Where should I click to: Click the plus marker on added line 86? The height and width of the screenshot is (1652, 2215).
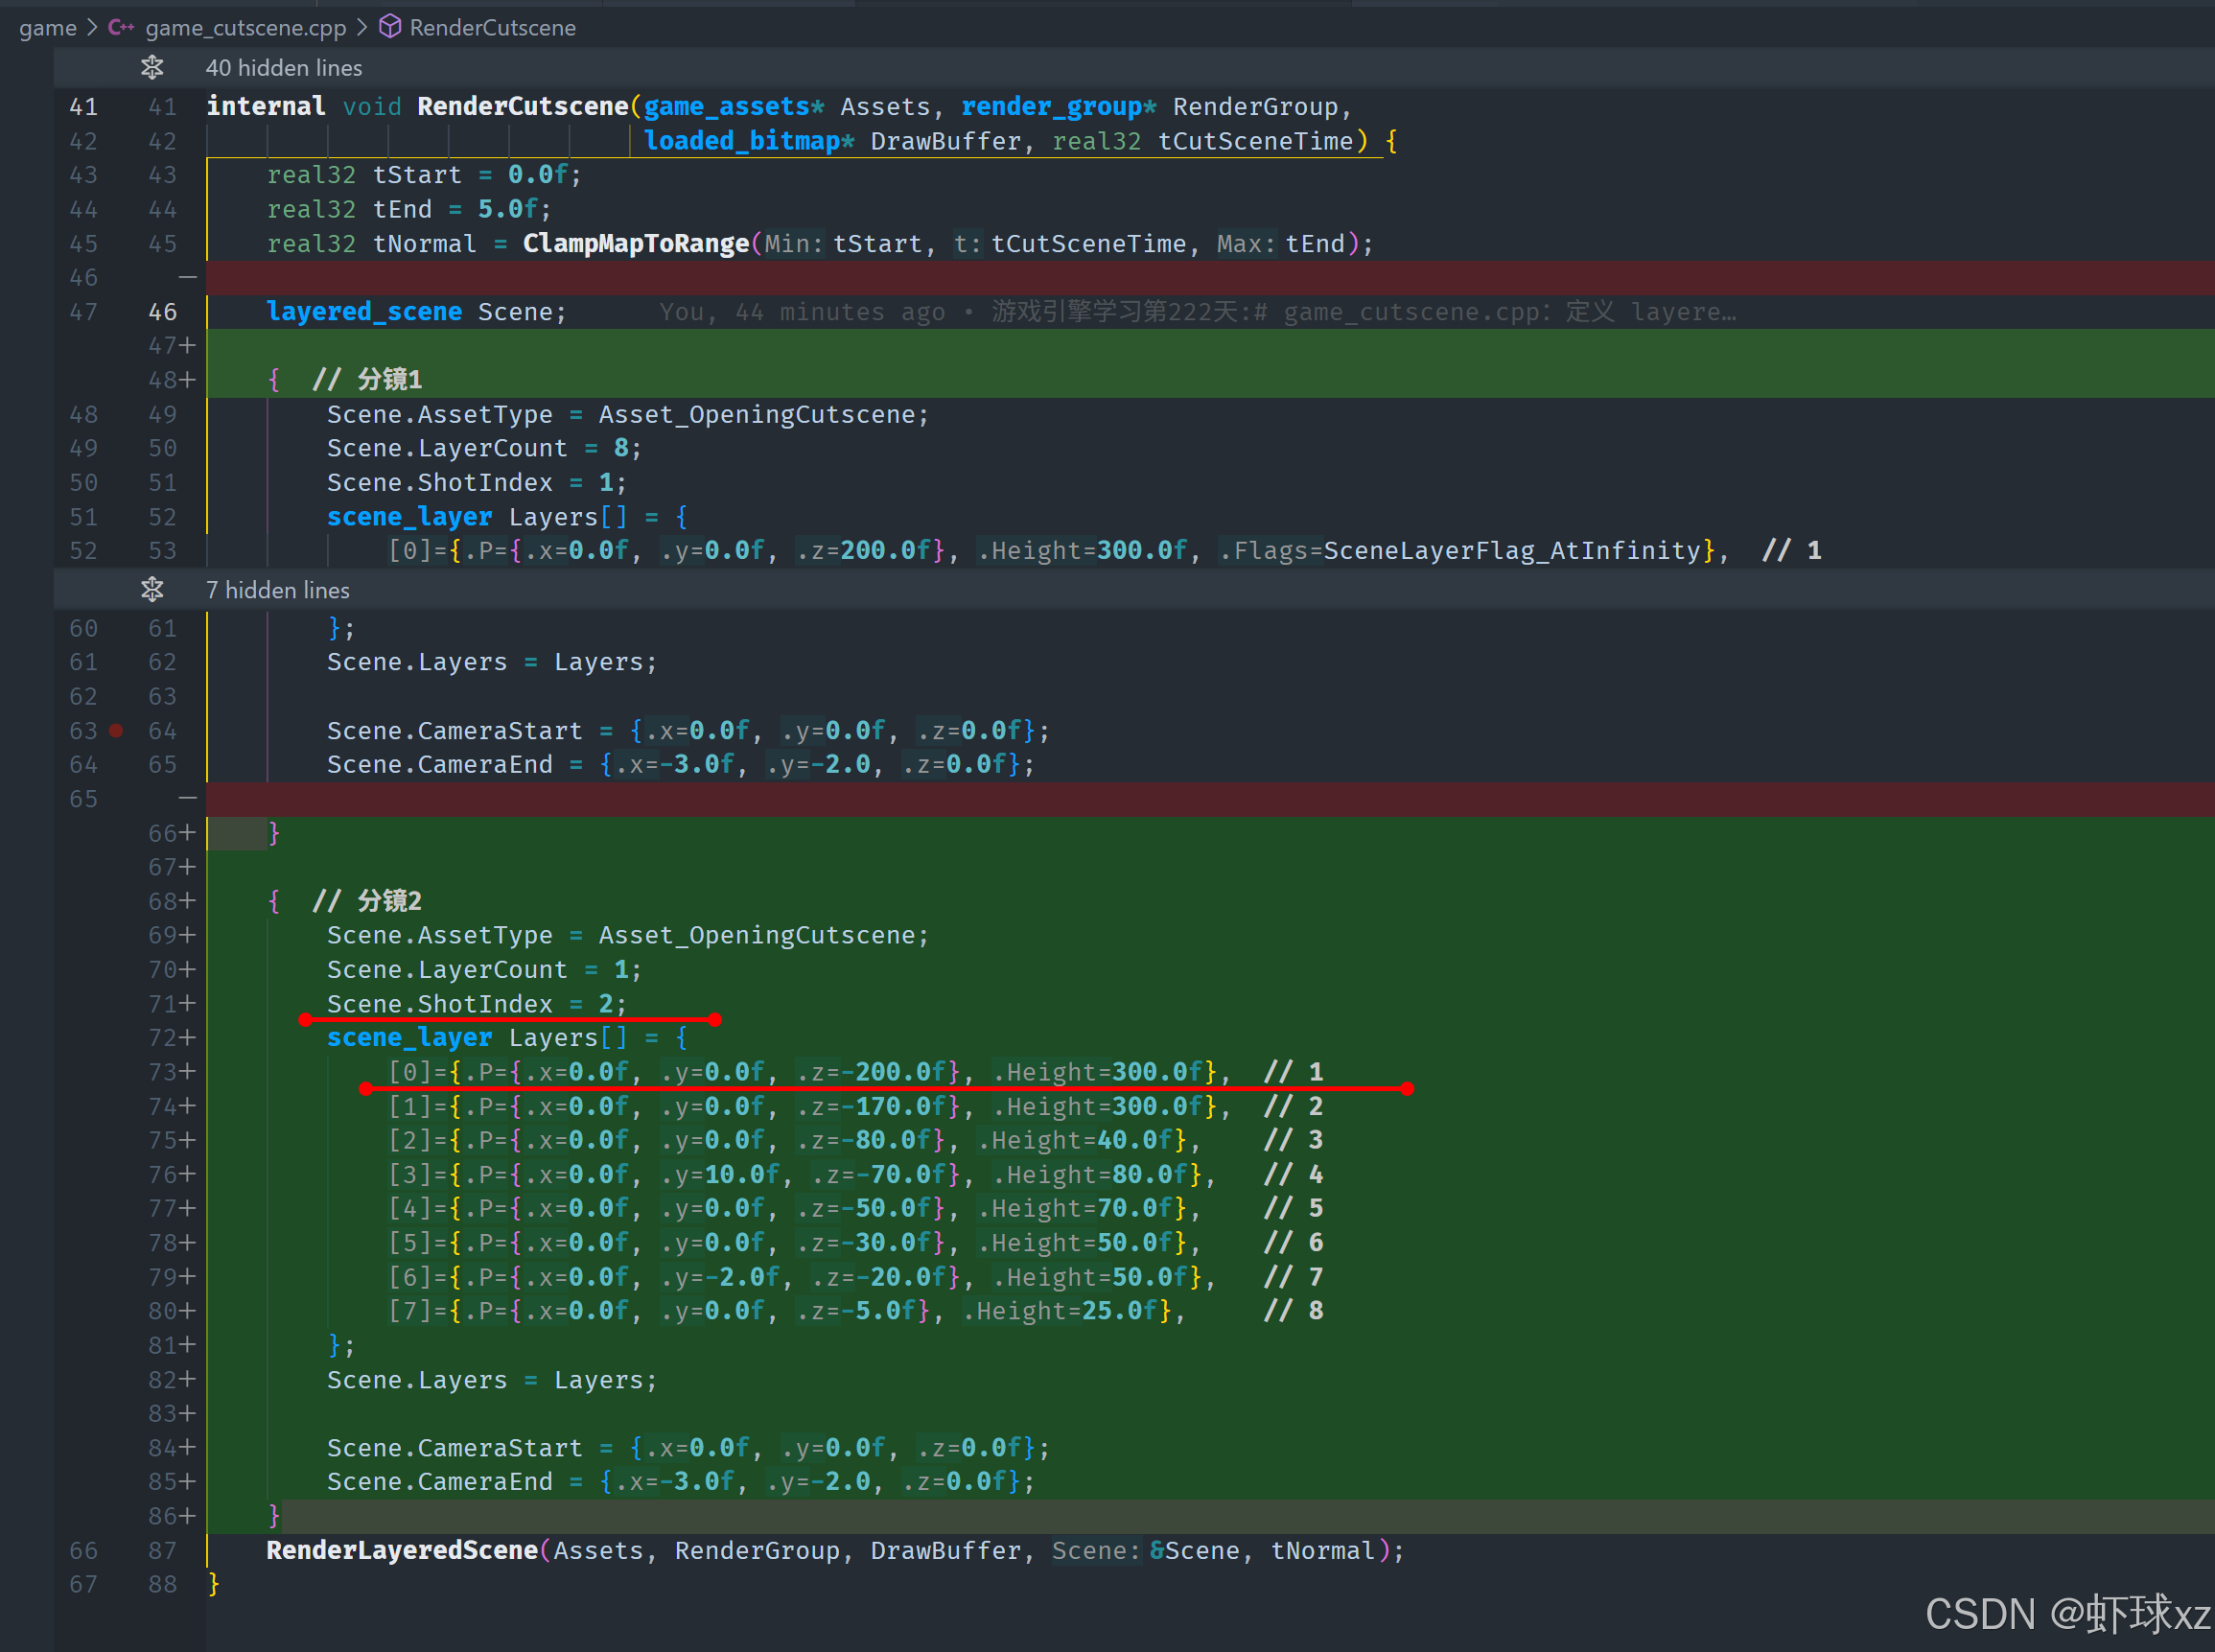(x=188, y=1516)
